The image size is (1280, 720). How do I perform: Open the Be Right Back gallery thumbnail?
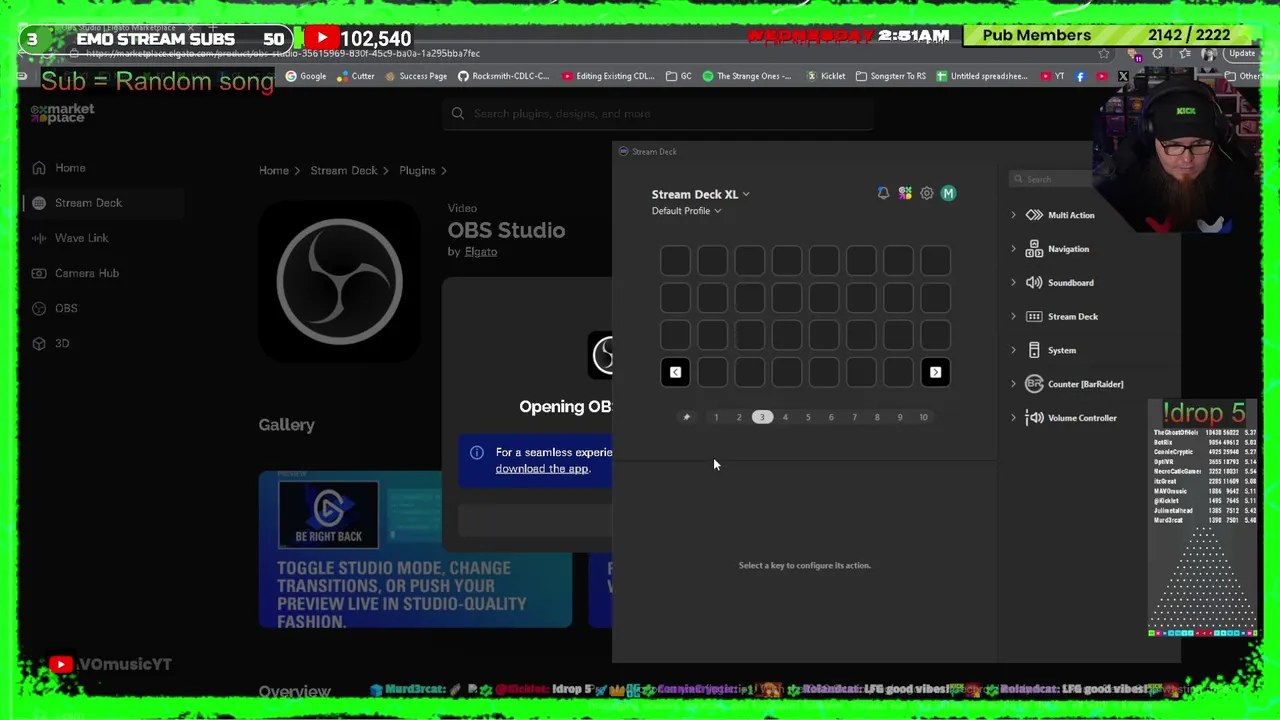[328, 515]
